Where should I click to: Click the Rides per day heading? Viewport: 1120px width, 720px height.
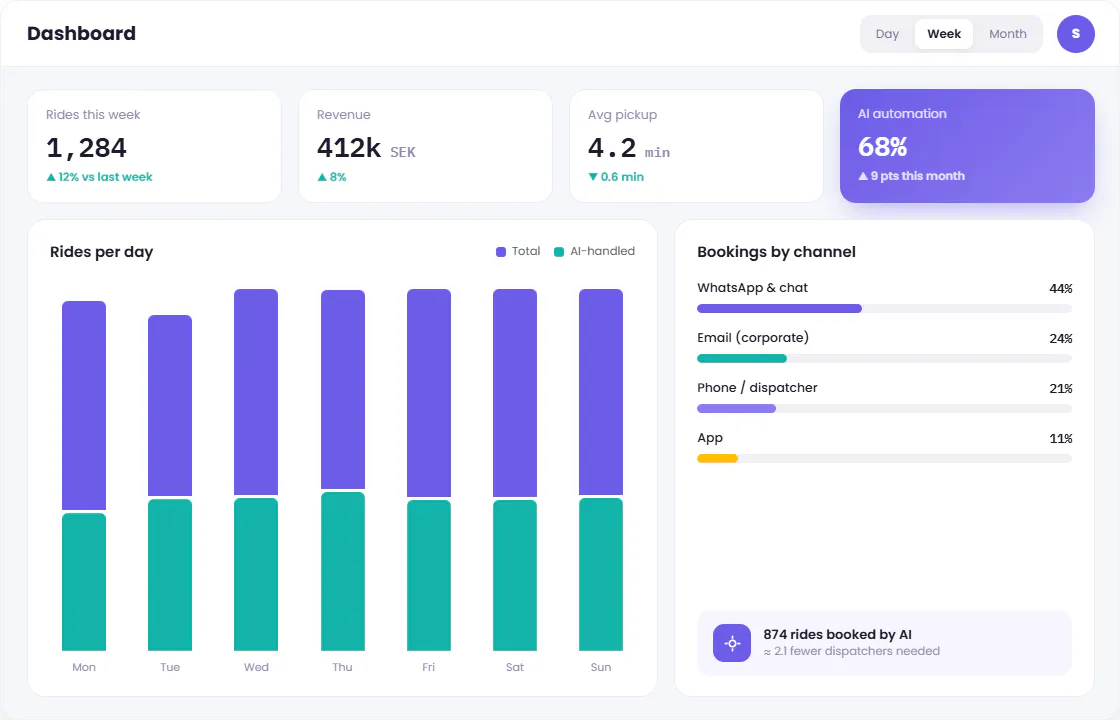101,252
